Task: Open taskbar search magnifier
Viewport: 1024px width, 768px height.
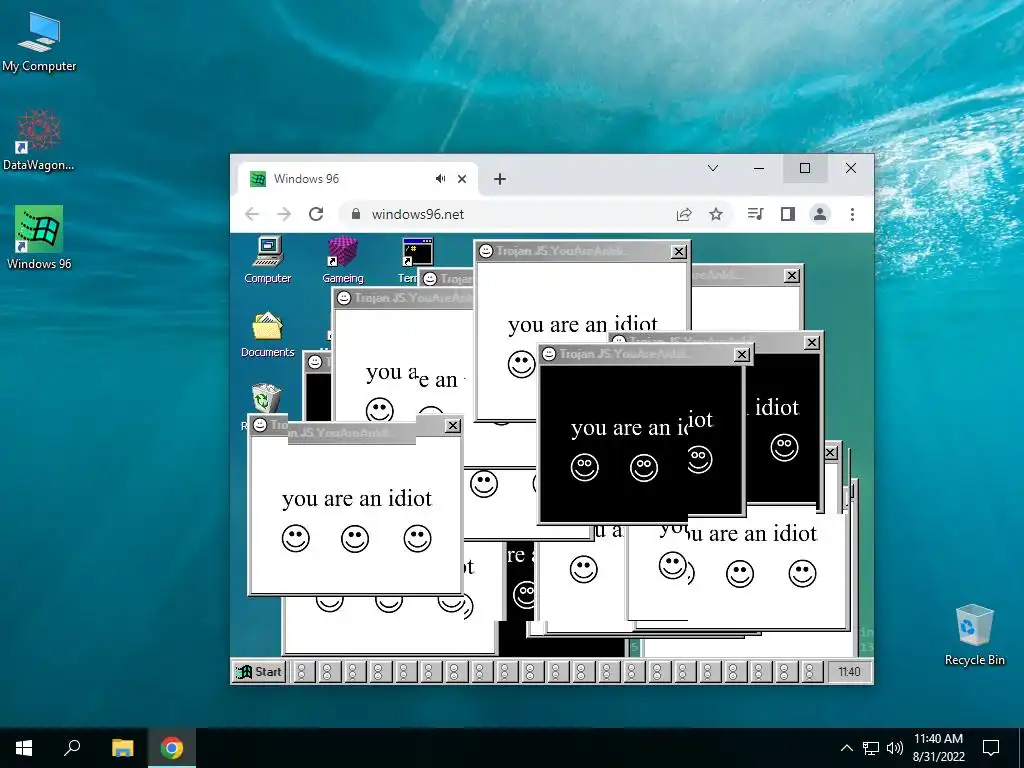Action: tap(72, 748)
